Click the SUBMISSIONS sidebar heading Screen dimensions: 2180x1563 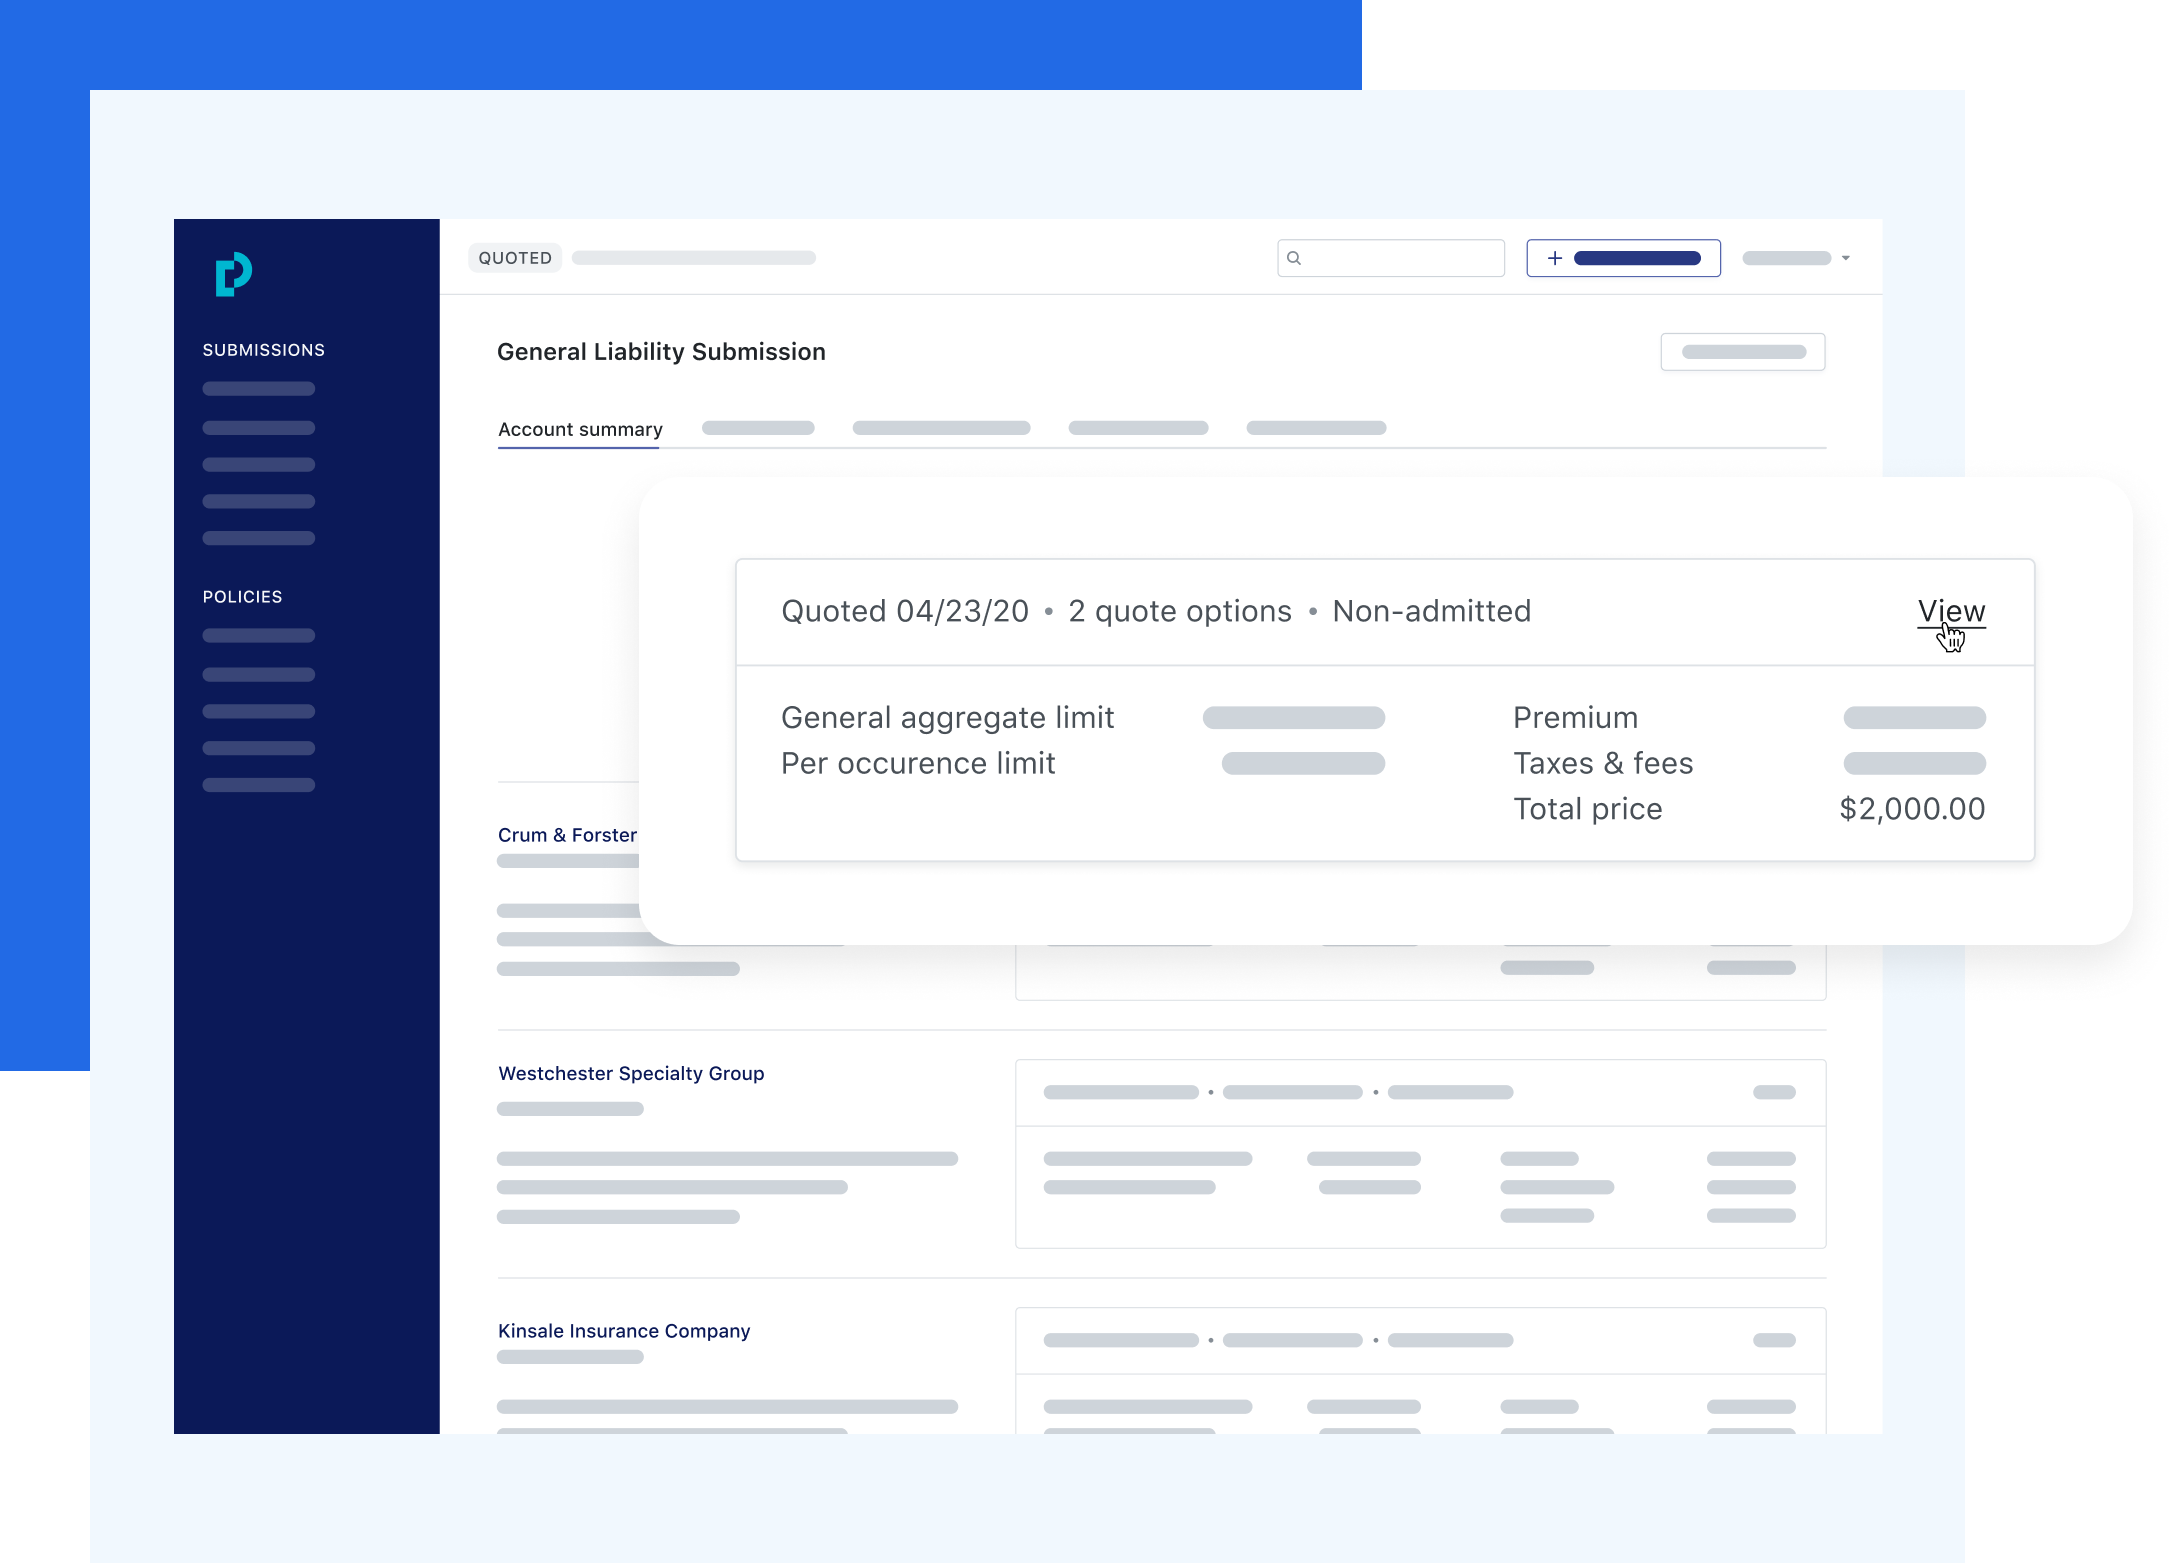[x=264, y=350]
